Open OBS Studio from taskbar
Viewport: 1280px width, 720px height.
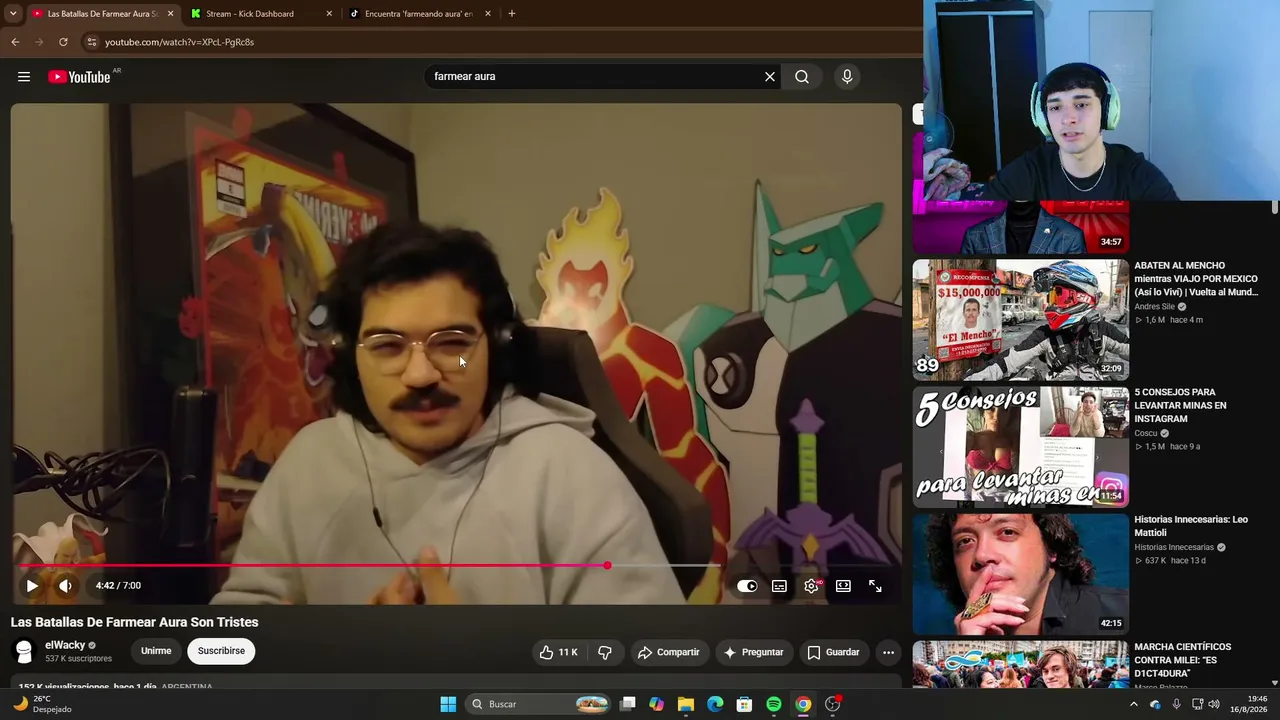pos(832,704)
